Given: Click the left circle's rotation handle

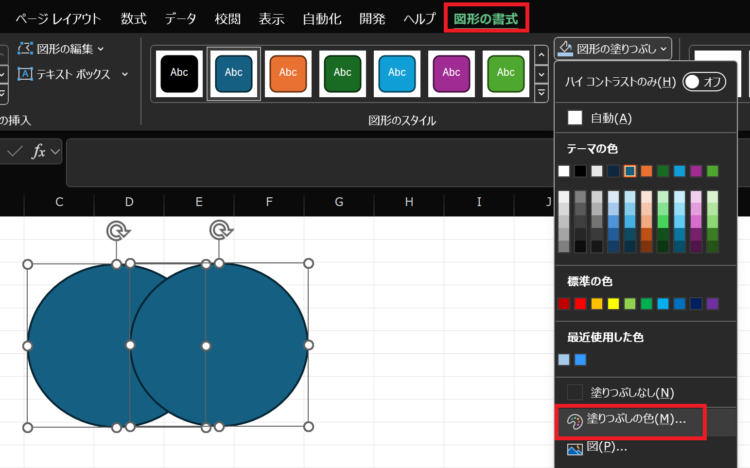Looking at the screenshot, I should tap(117, 231).
